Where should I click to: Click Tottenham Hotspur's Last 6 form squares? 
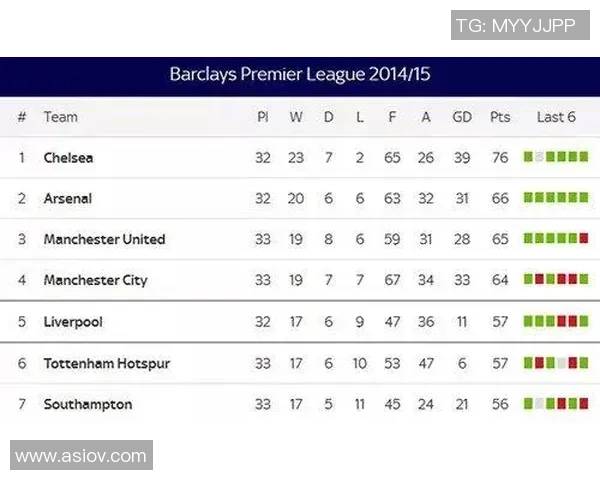[556, 363]
